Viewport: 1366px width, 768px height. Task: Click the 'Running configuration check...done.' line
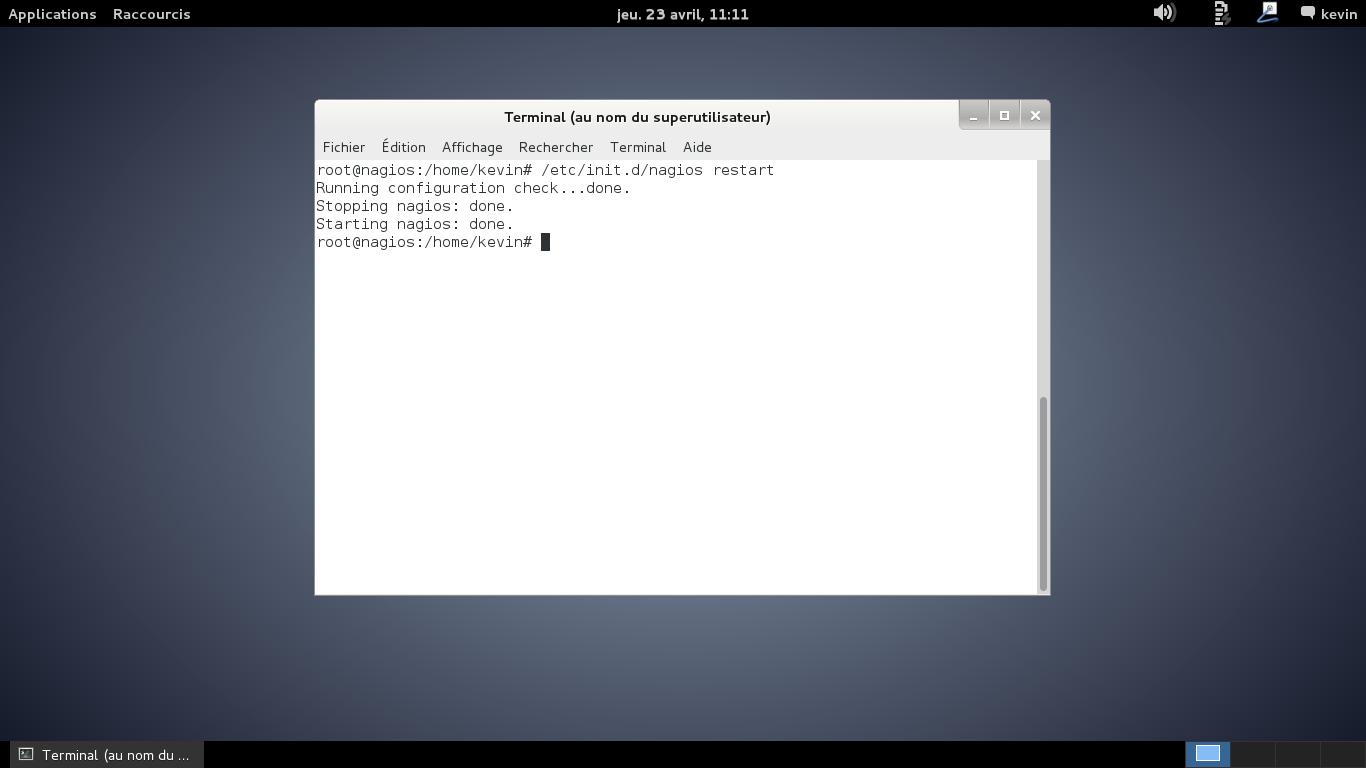pos(473,188)
